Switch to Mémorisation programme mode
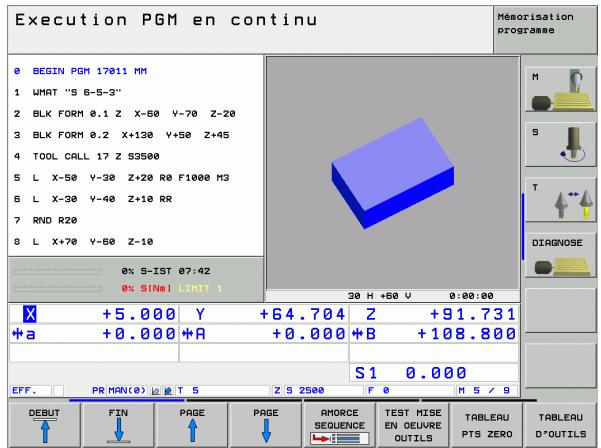This screenshot has height=448, width=601. (545, 30)
